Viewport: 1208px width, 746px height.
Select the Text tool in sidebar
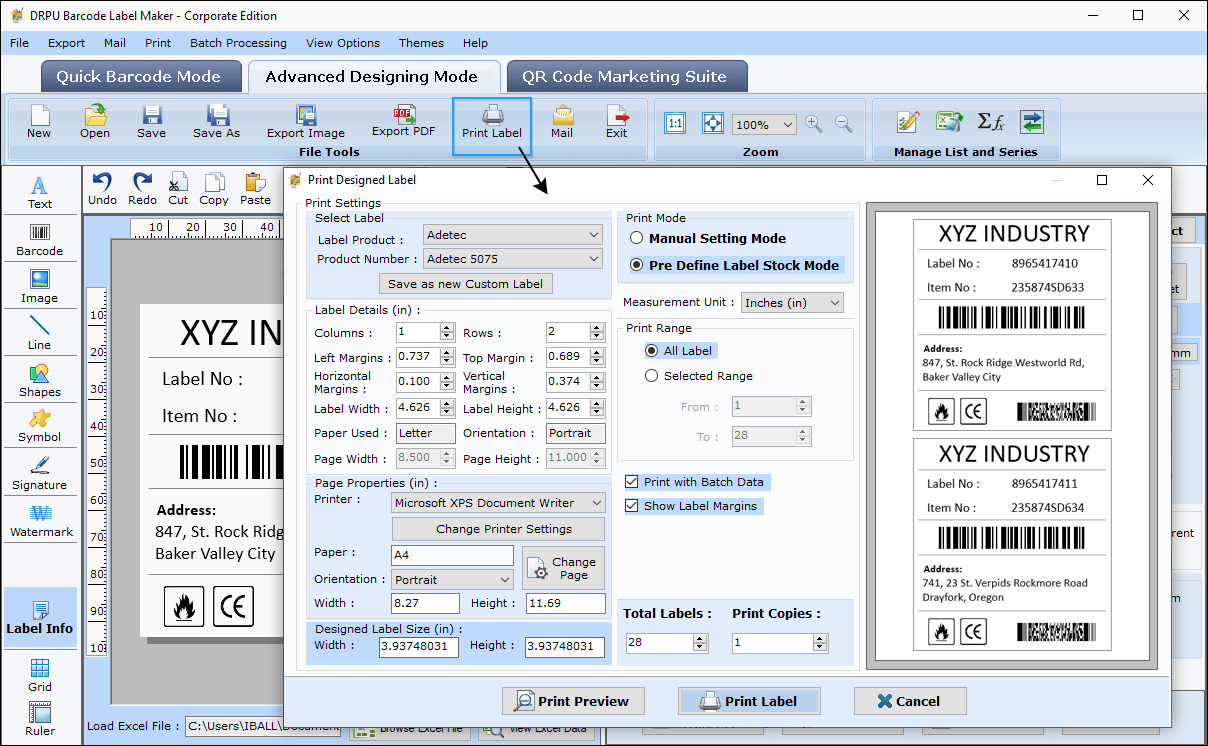(x=40, y=193)
